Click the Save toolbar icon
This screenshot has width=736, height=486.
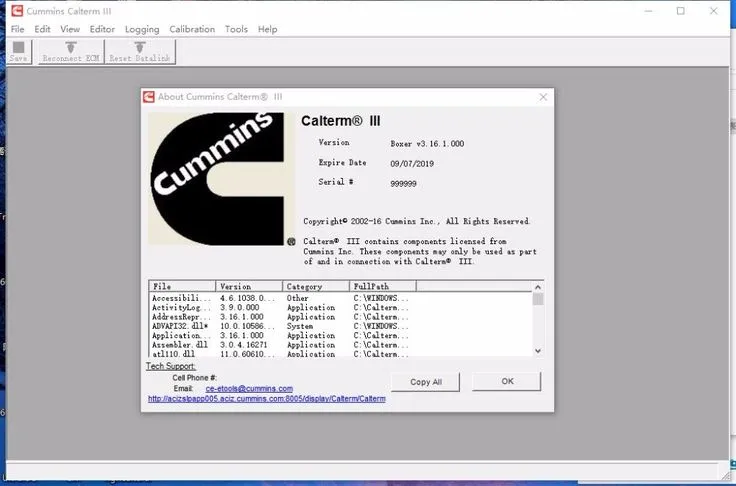19,51
